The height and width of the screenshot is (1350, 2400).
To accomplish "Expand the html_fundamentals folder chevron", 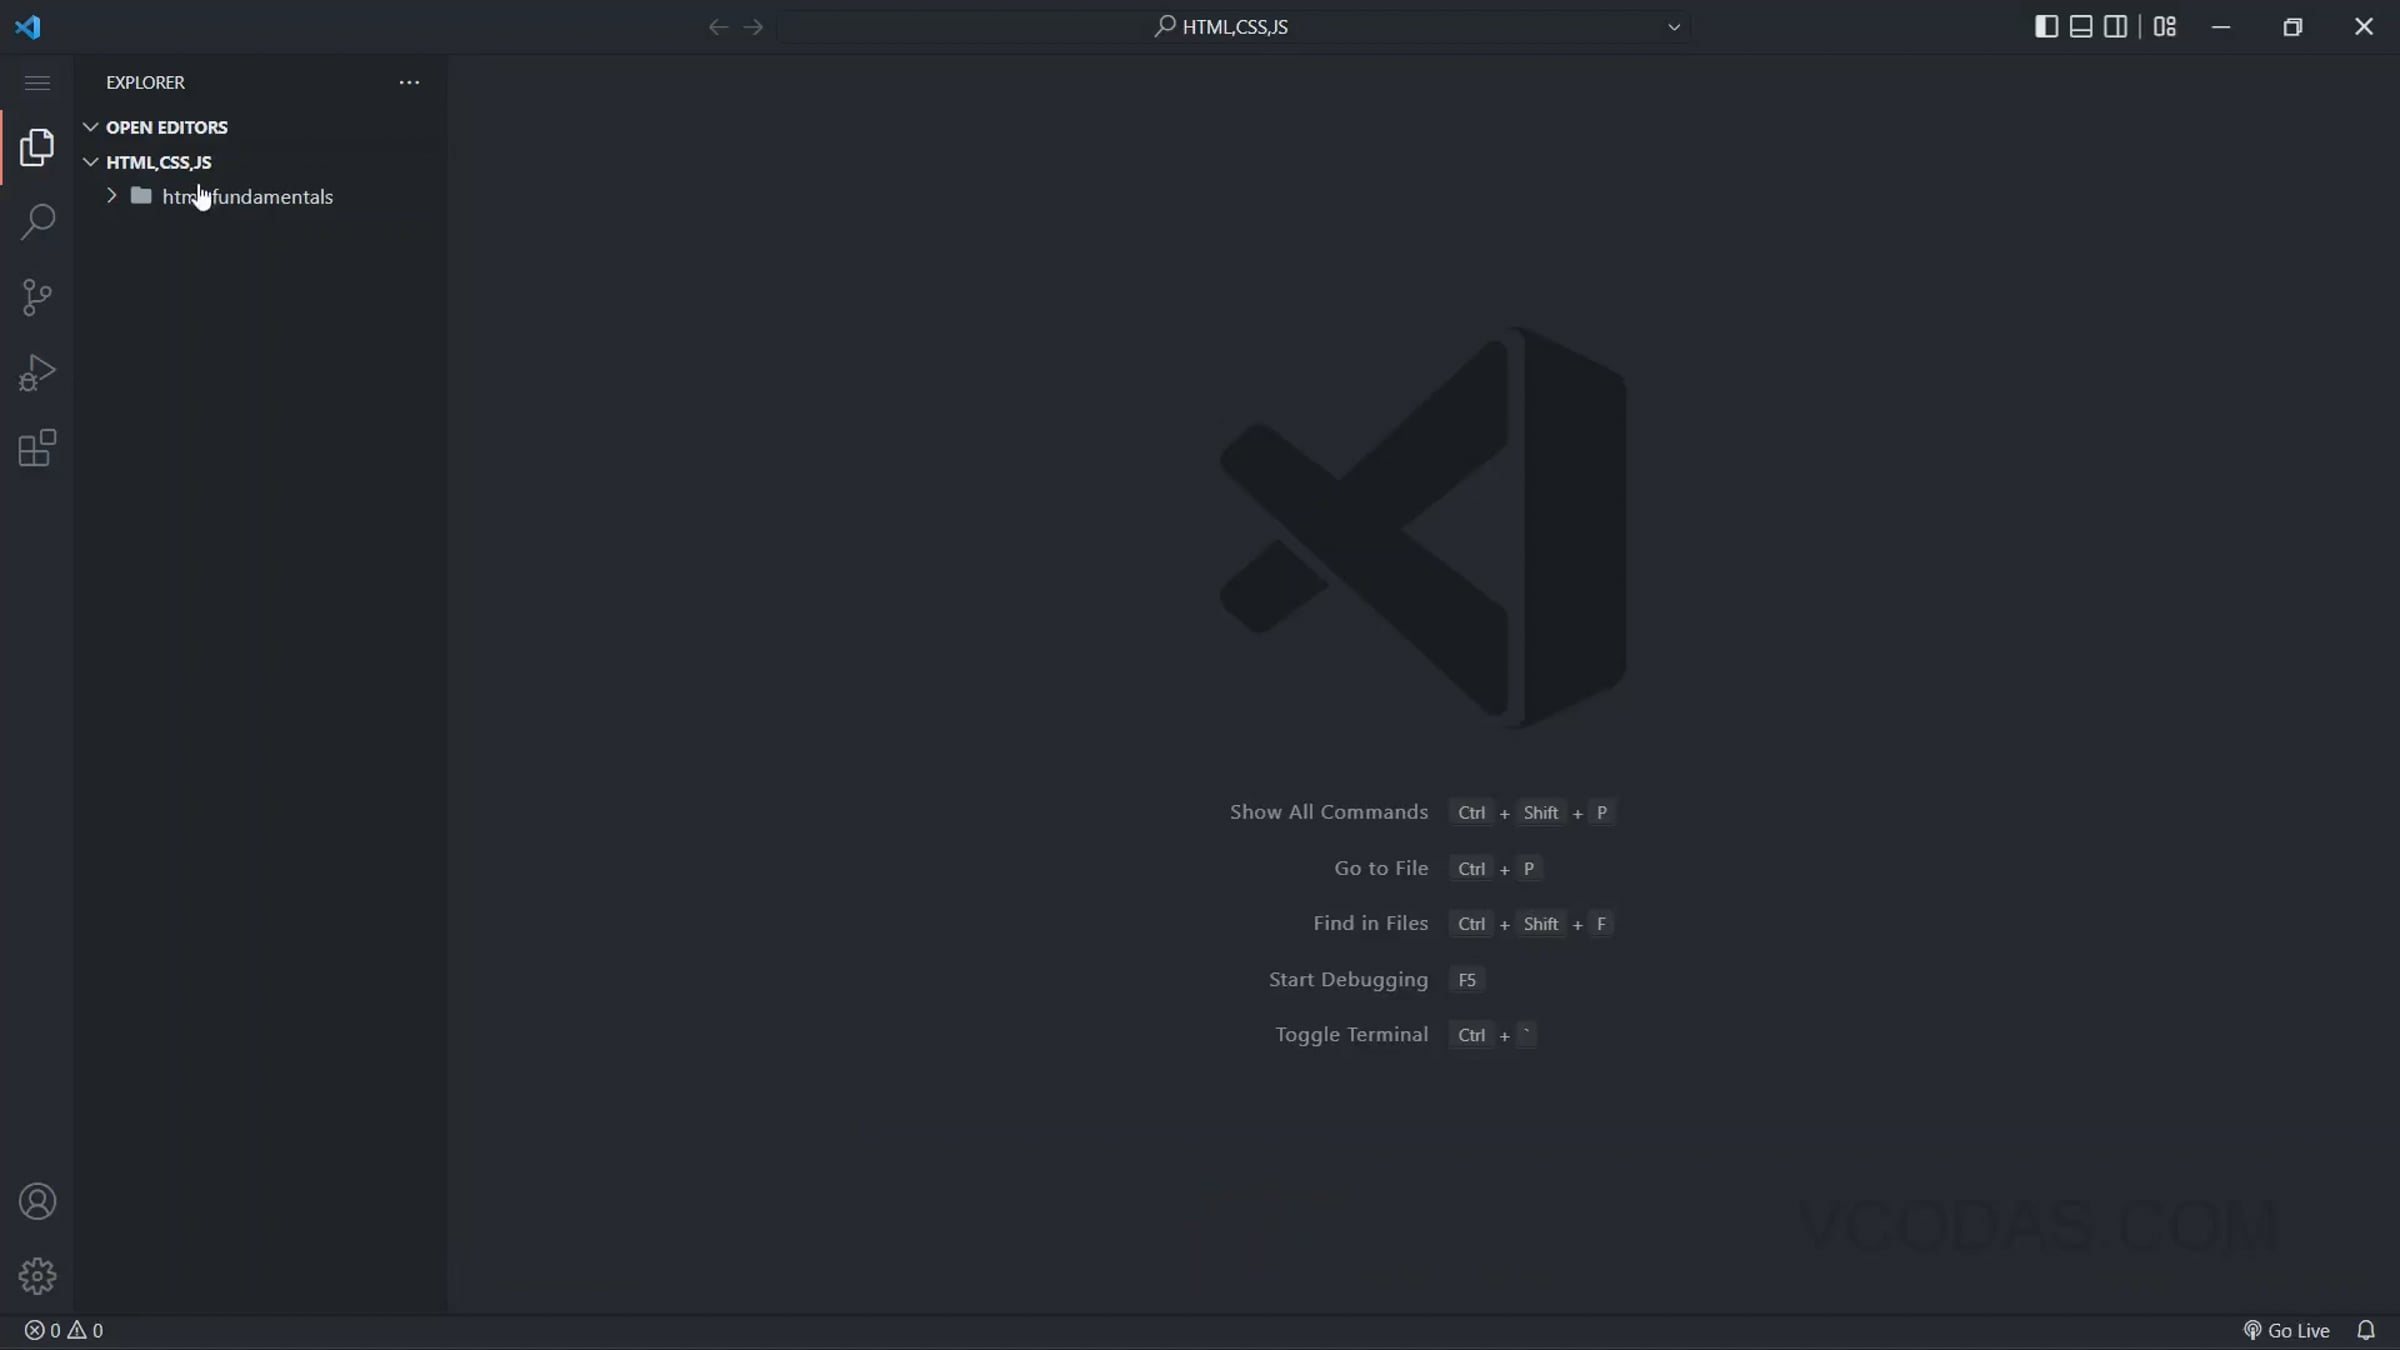I will tap(111, 196).
